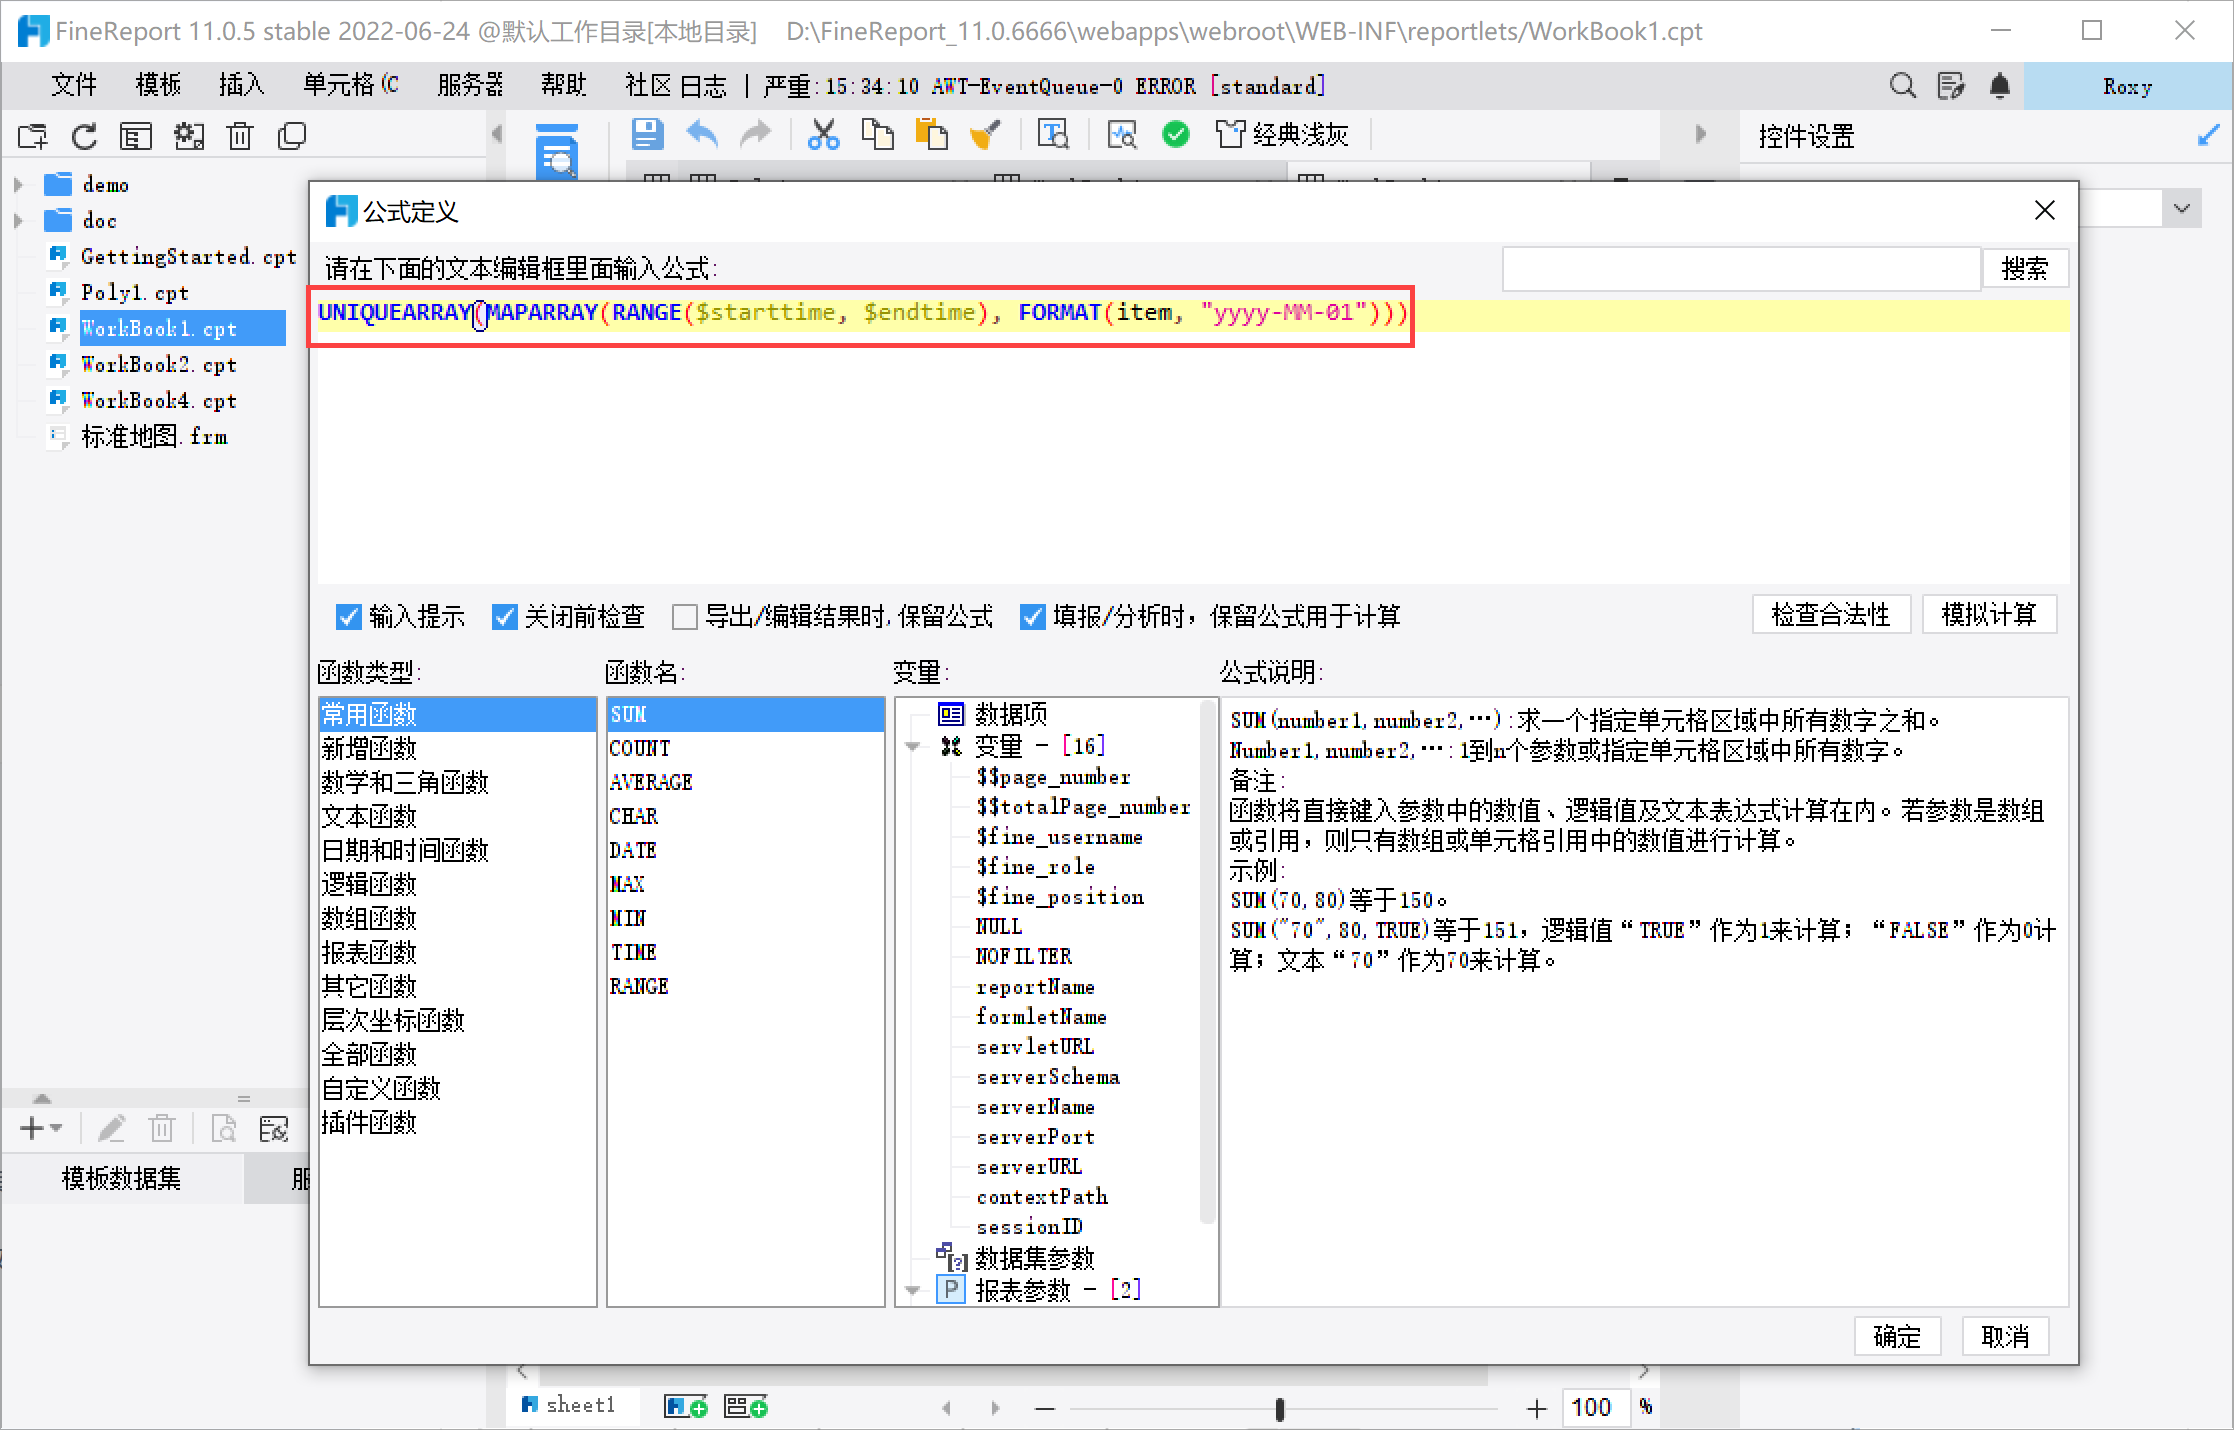The width and height of the screenshot is (2234, 1430).
Task: Click the zoom slider handle
Action: click(1280, 1409)
